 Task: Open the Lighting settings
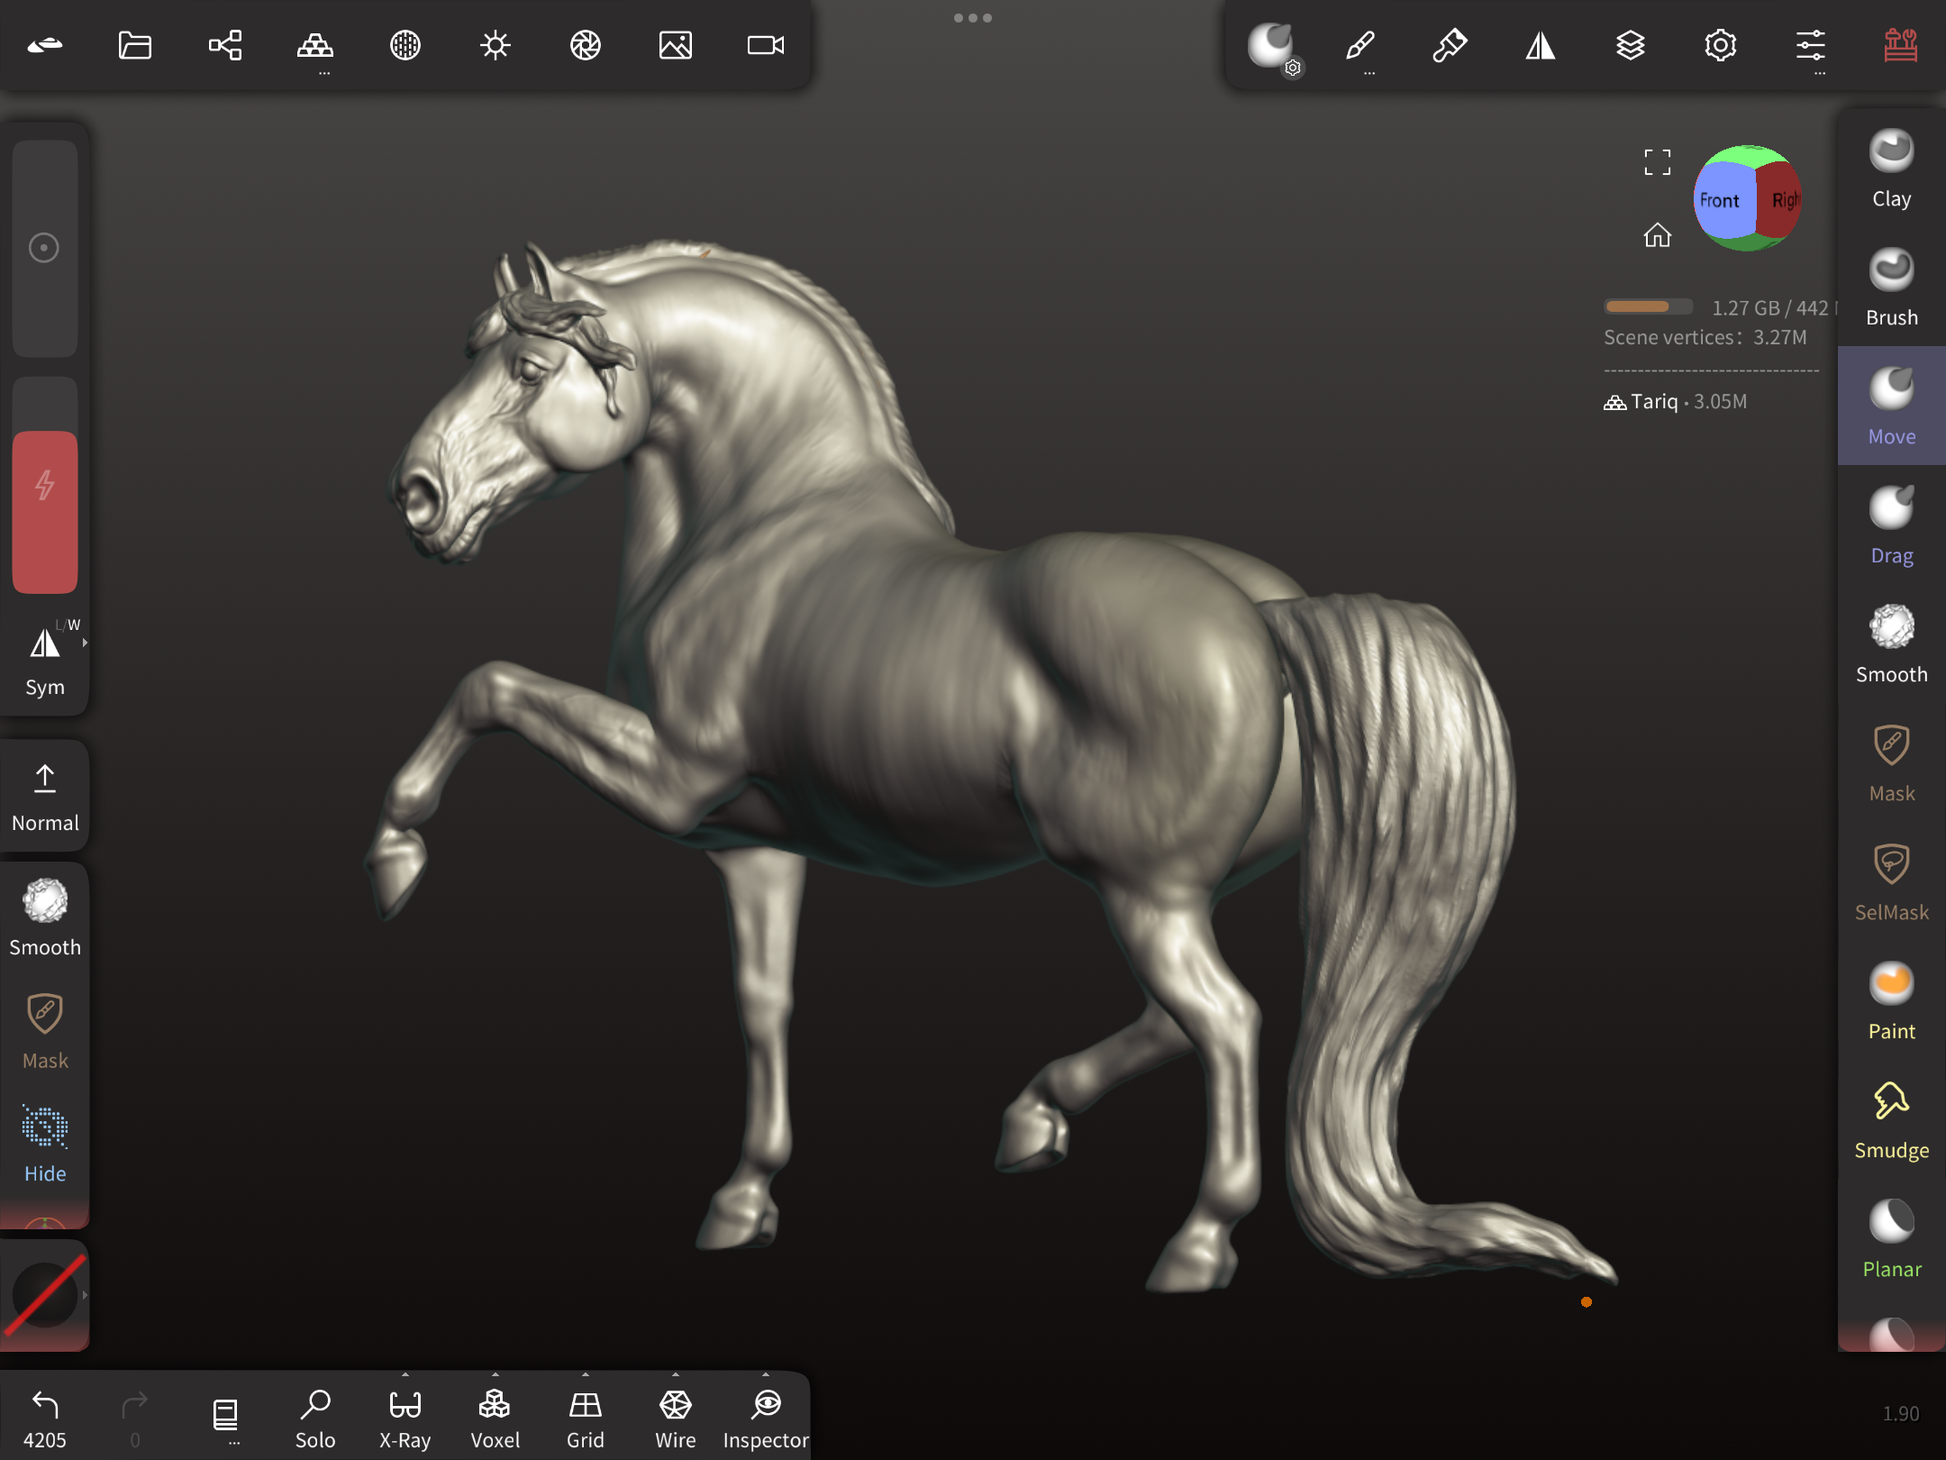495,45
